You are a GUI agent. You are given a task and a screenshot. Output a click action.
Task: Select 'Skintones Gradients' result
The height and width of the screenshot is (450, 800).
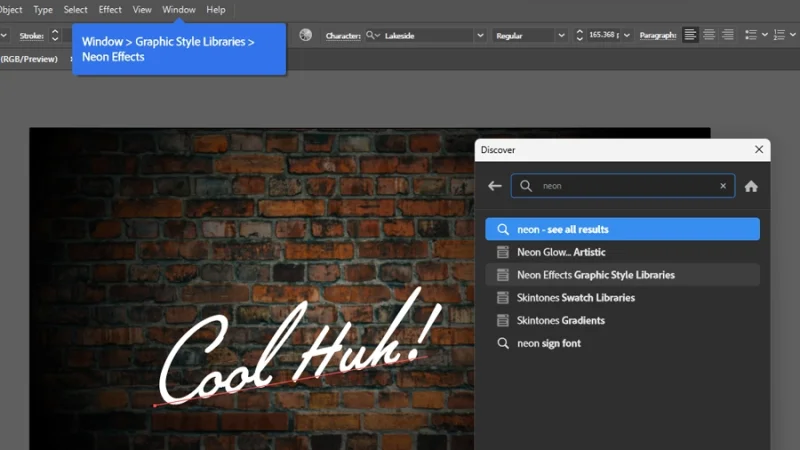(x=622, y=320)
